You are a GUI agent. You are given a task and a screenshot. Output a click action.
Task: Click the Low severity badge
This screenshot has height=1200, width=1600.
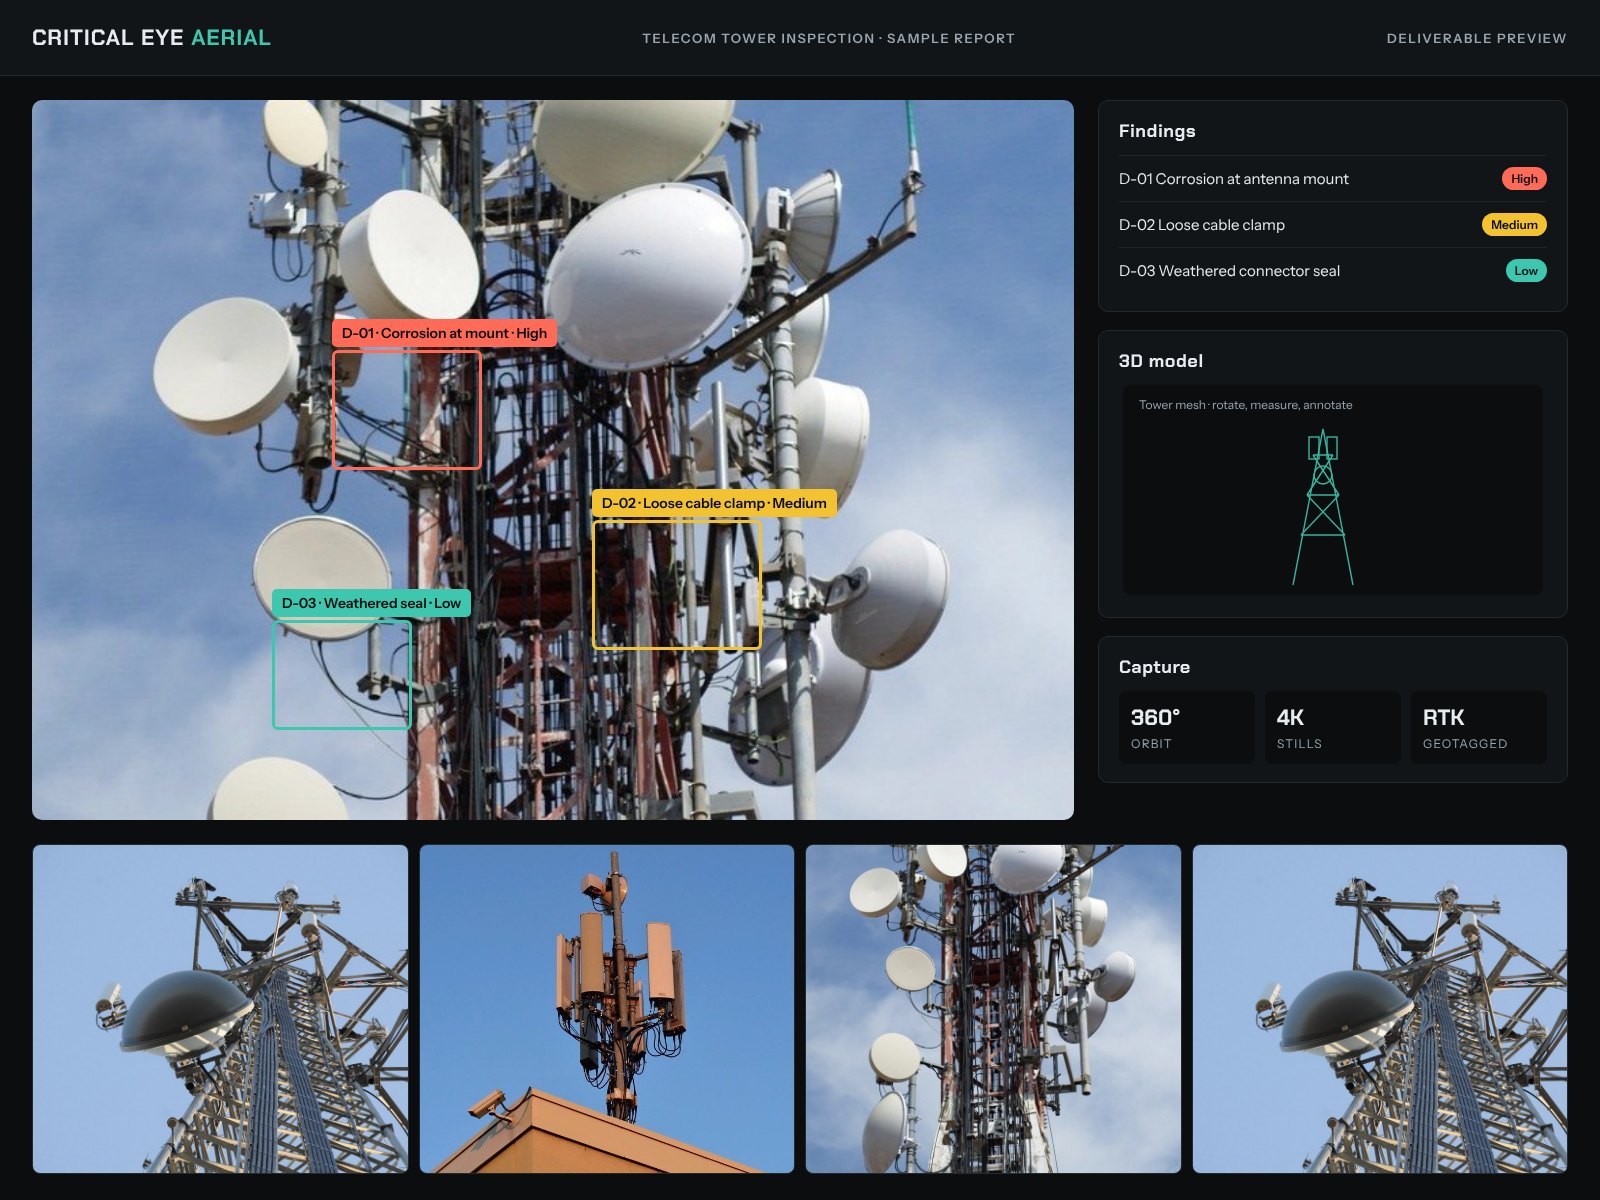(x=1526, y=271)
